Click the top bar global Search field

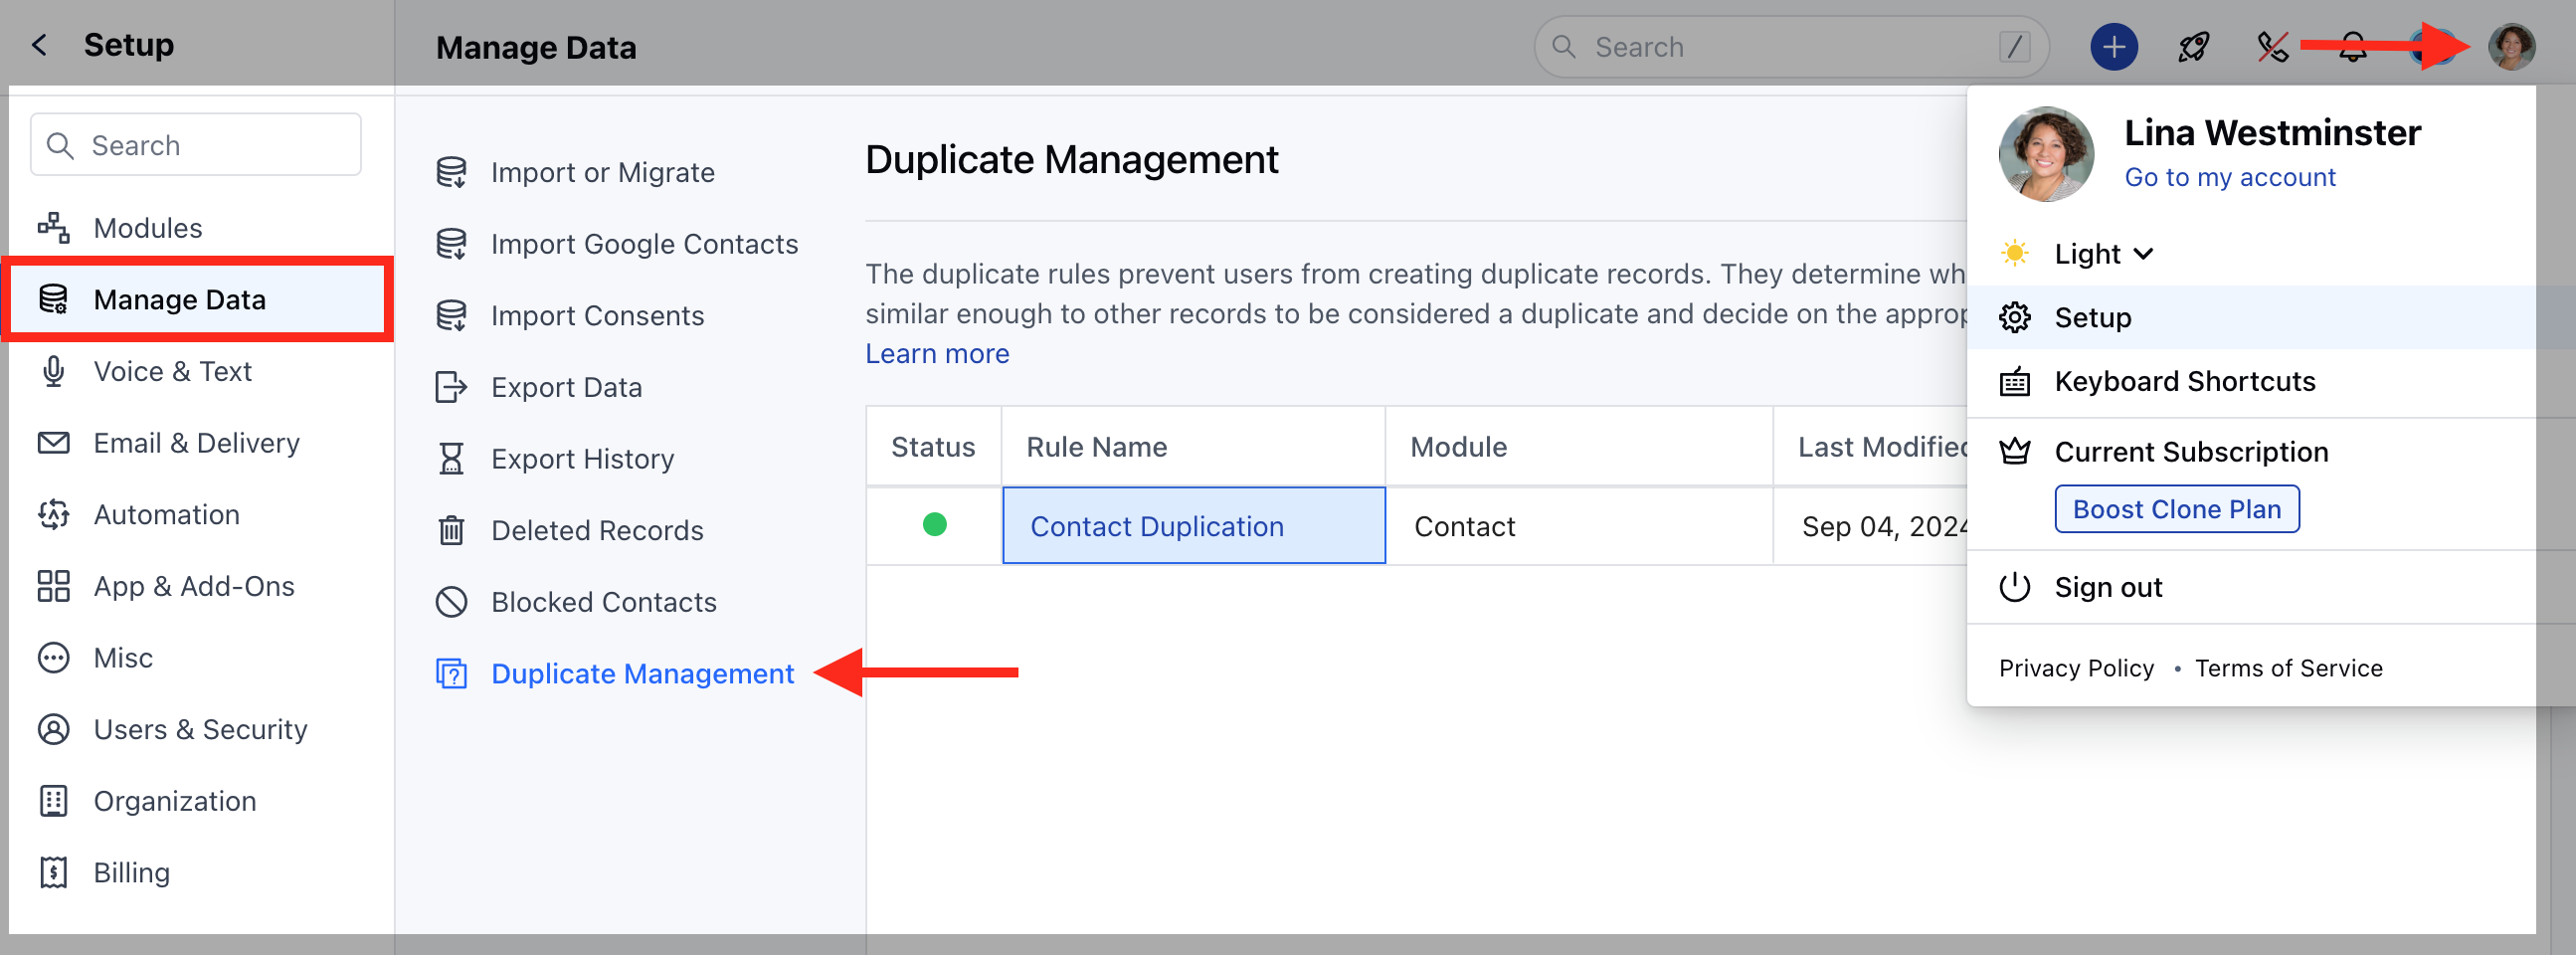tap(1790, 47)
